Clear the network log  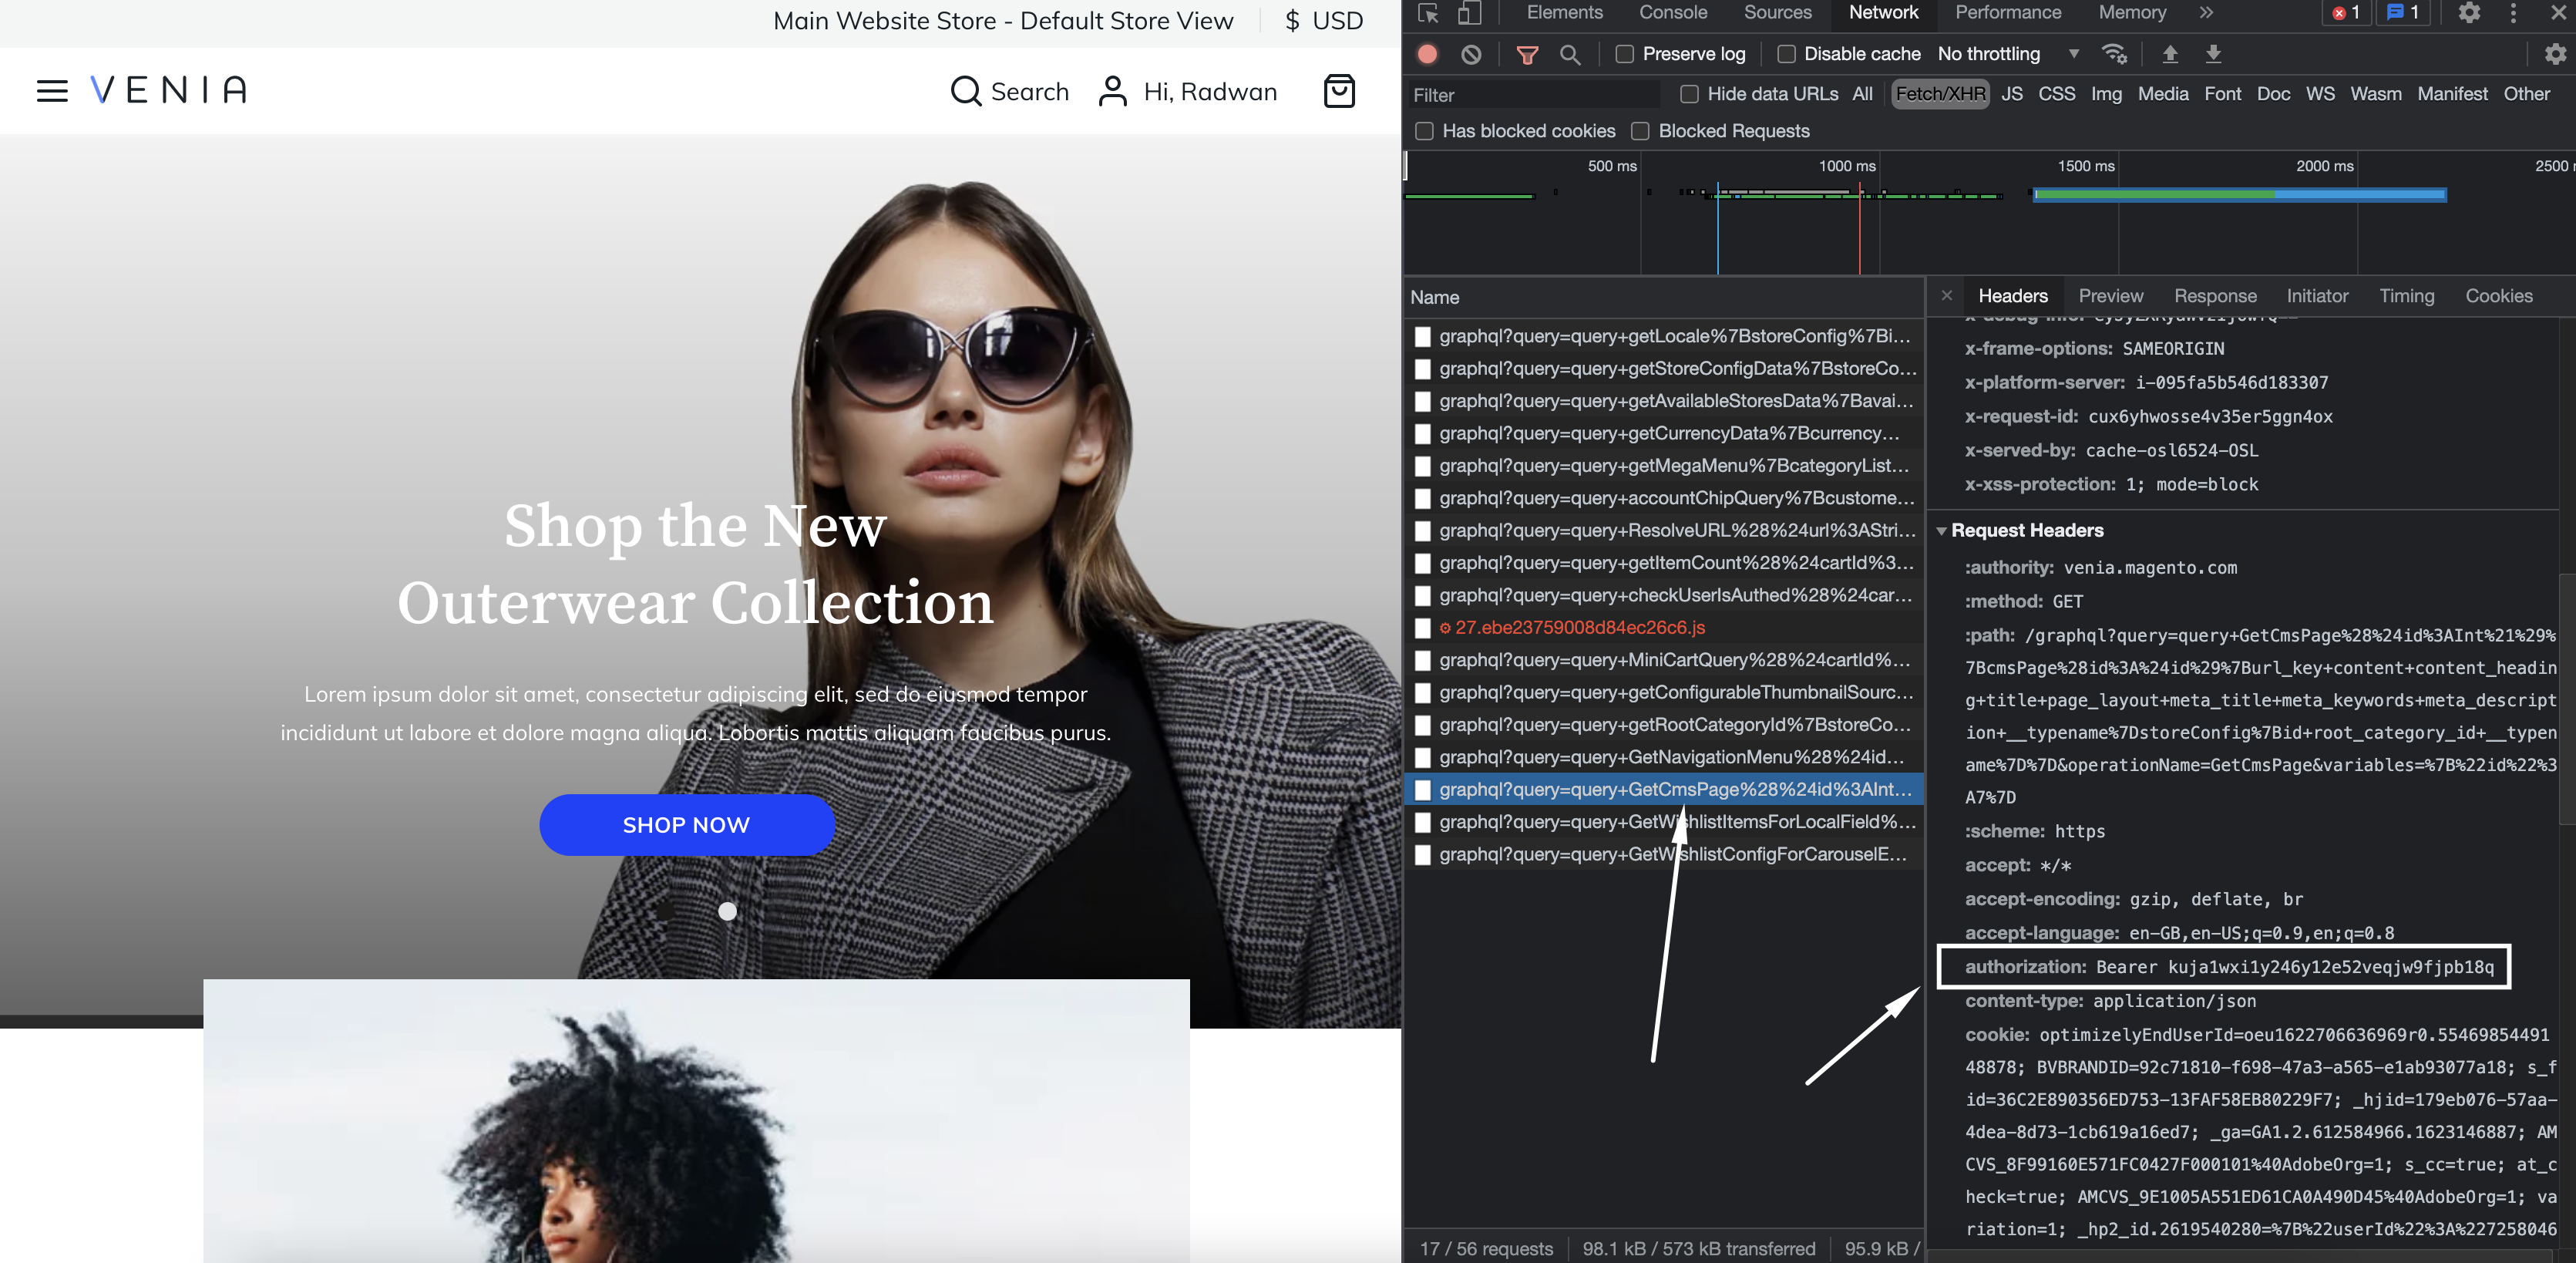(1471, 54)
